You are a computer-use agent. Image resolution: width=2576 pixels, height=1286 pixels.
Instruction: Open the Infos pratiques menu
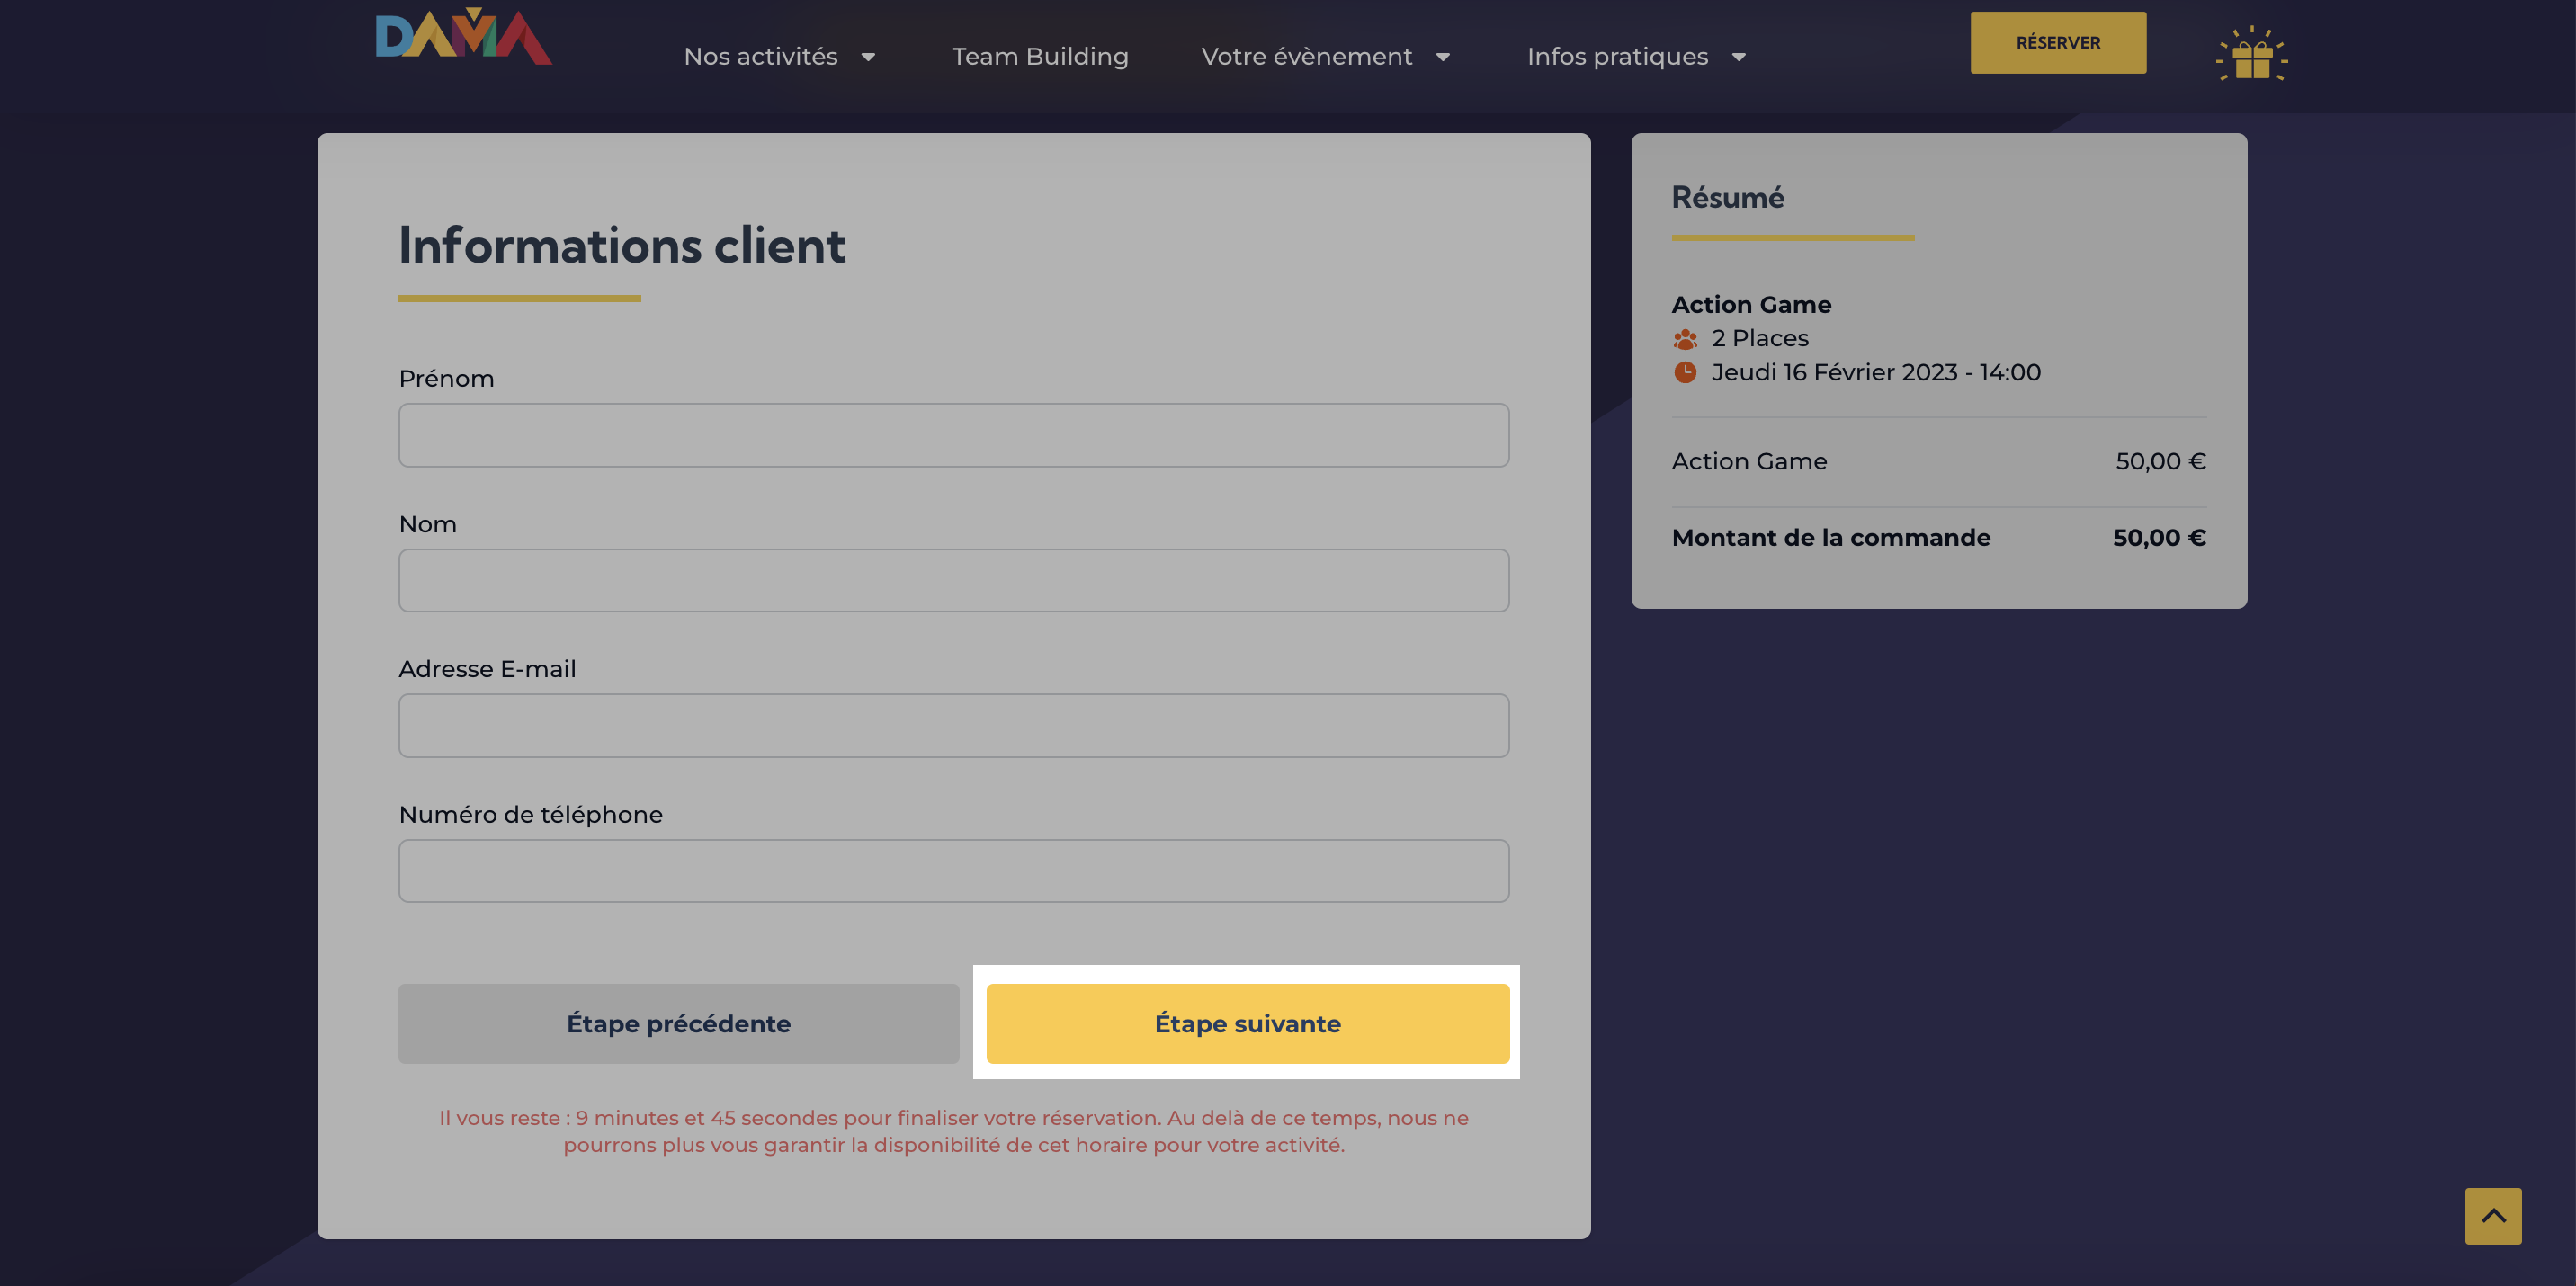(1617, 57)
